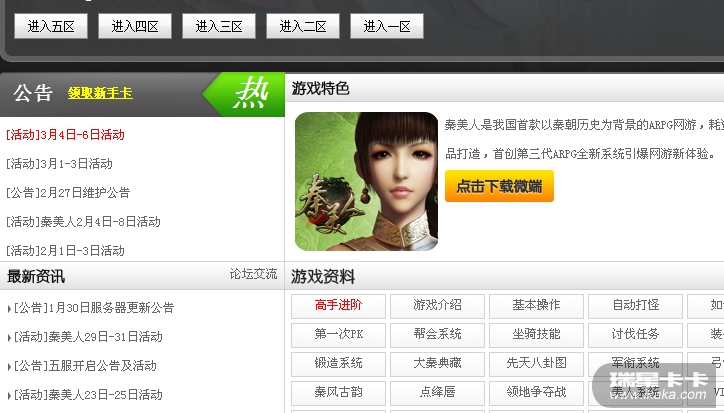The width and height of the screenshot is (724, 413).
Task: Click the green 热 hot badge icon
Action: pyautogui.click(x=244, y=94)
